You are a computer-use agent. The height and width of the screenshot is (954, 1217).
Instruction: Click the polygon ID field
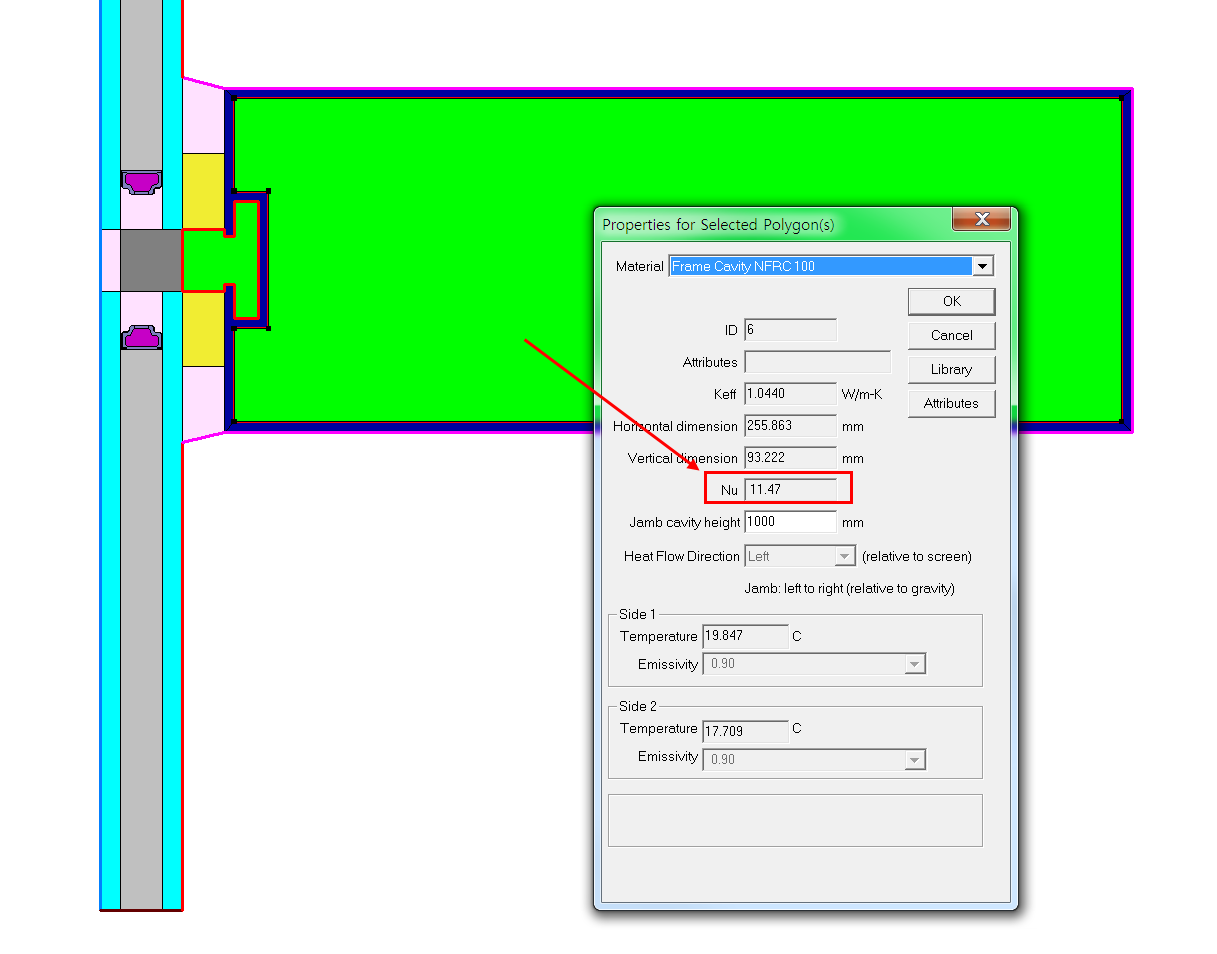(x=790, y=330)
